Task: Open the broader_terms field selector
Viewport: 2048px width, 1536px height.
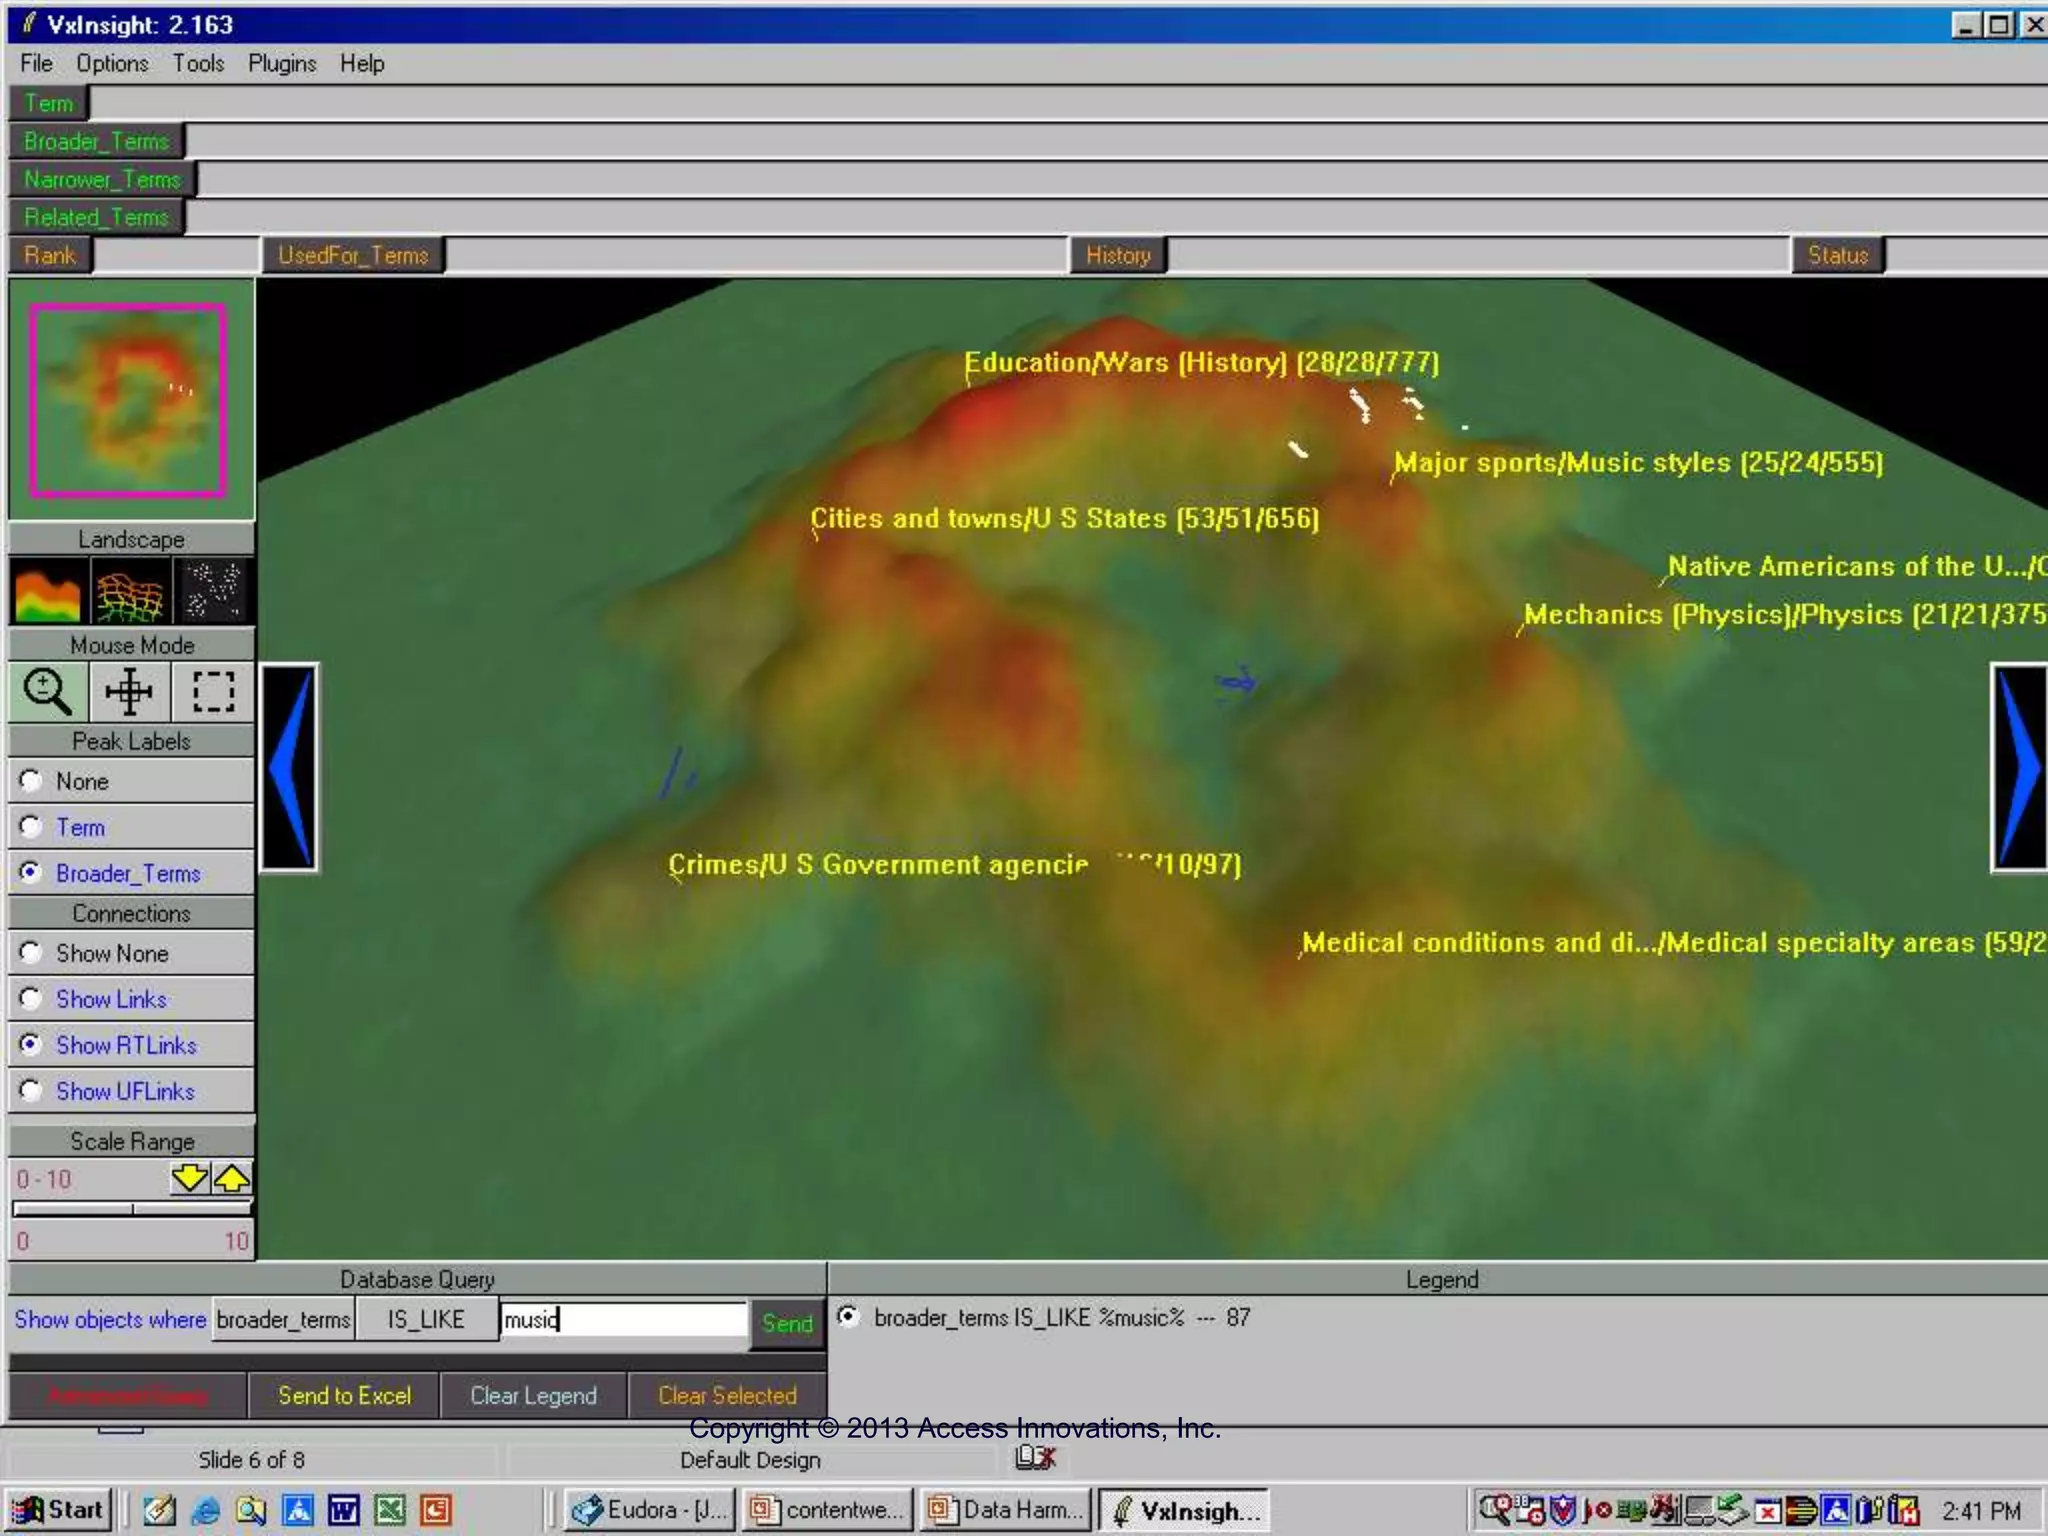Action: pos(283,1320)
